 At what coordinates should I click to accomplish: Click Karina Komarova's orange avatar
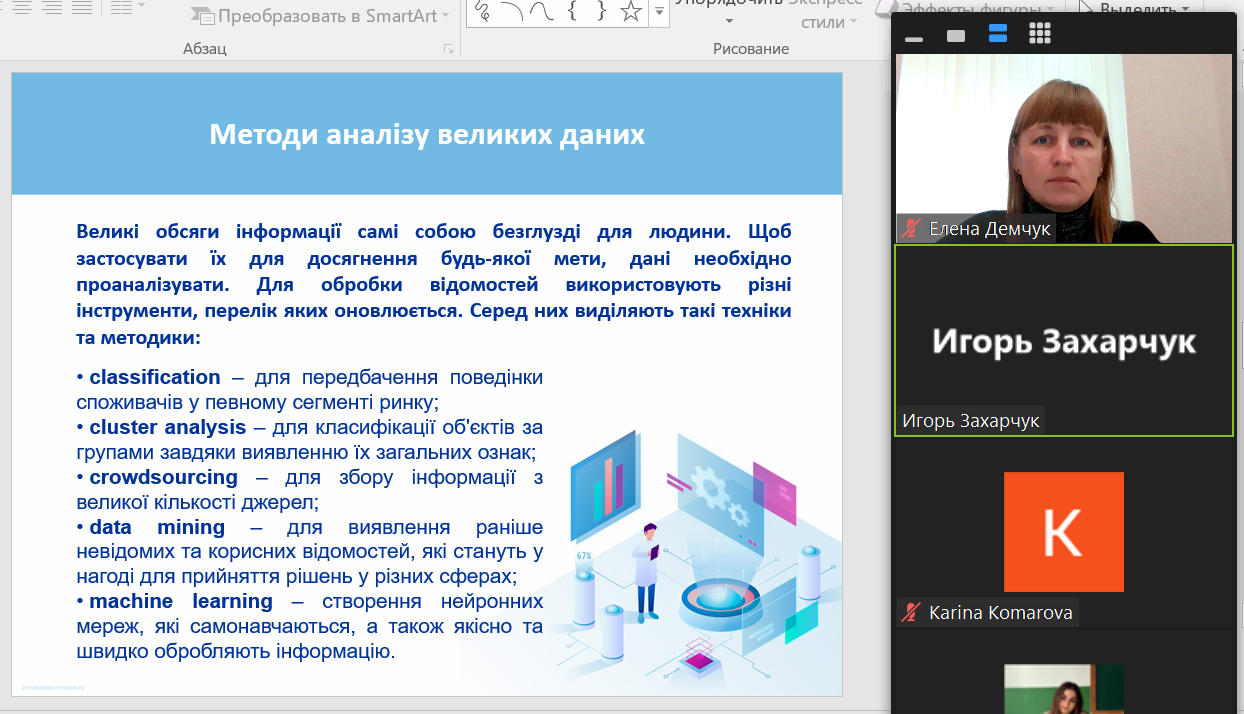pyautogui.click(x=1063, y=532)
